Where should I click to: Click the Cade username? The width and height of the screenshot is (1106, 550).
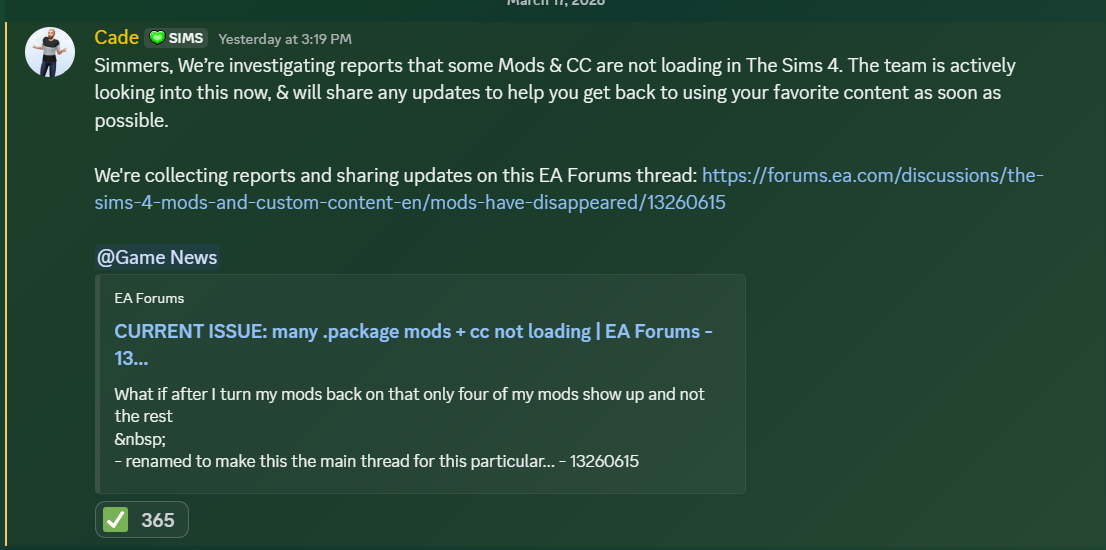pos(116,38)
